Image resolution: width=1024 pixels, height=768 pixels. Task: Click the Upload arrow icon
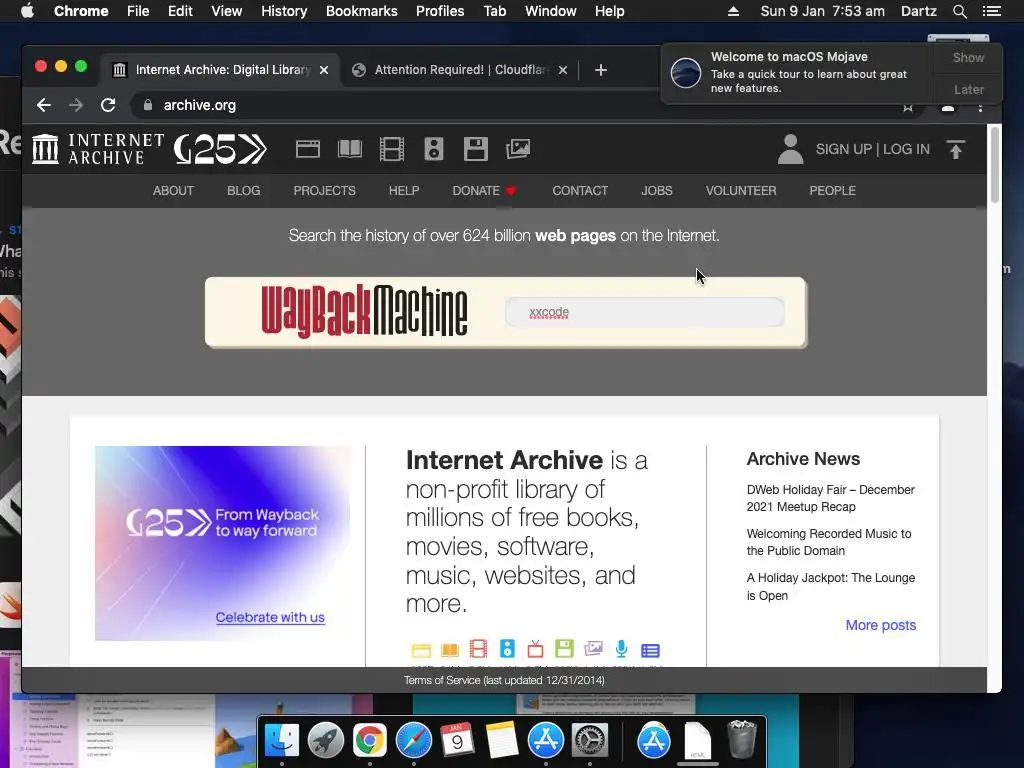point(955,150)
